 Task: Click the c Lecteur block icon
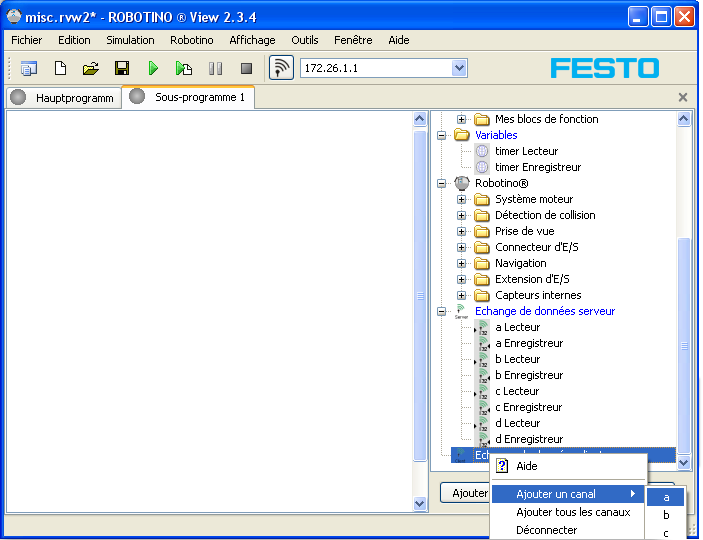(x=482, y=392)
